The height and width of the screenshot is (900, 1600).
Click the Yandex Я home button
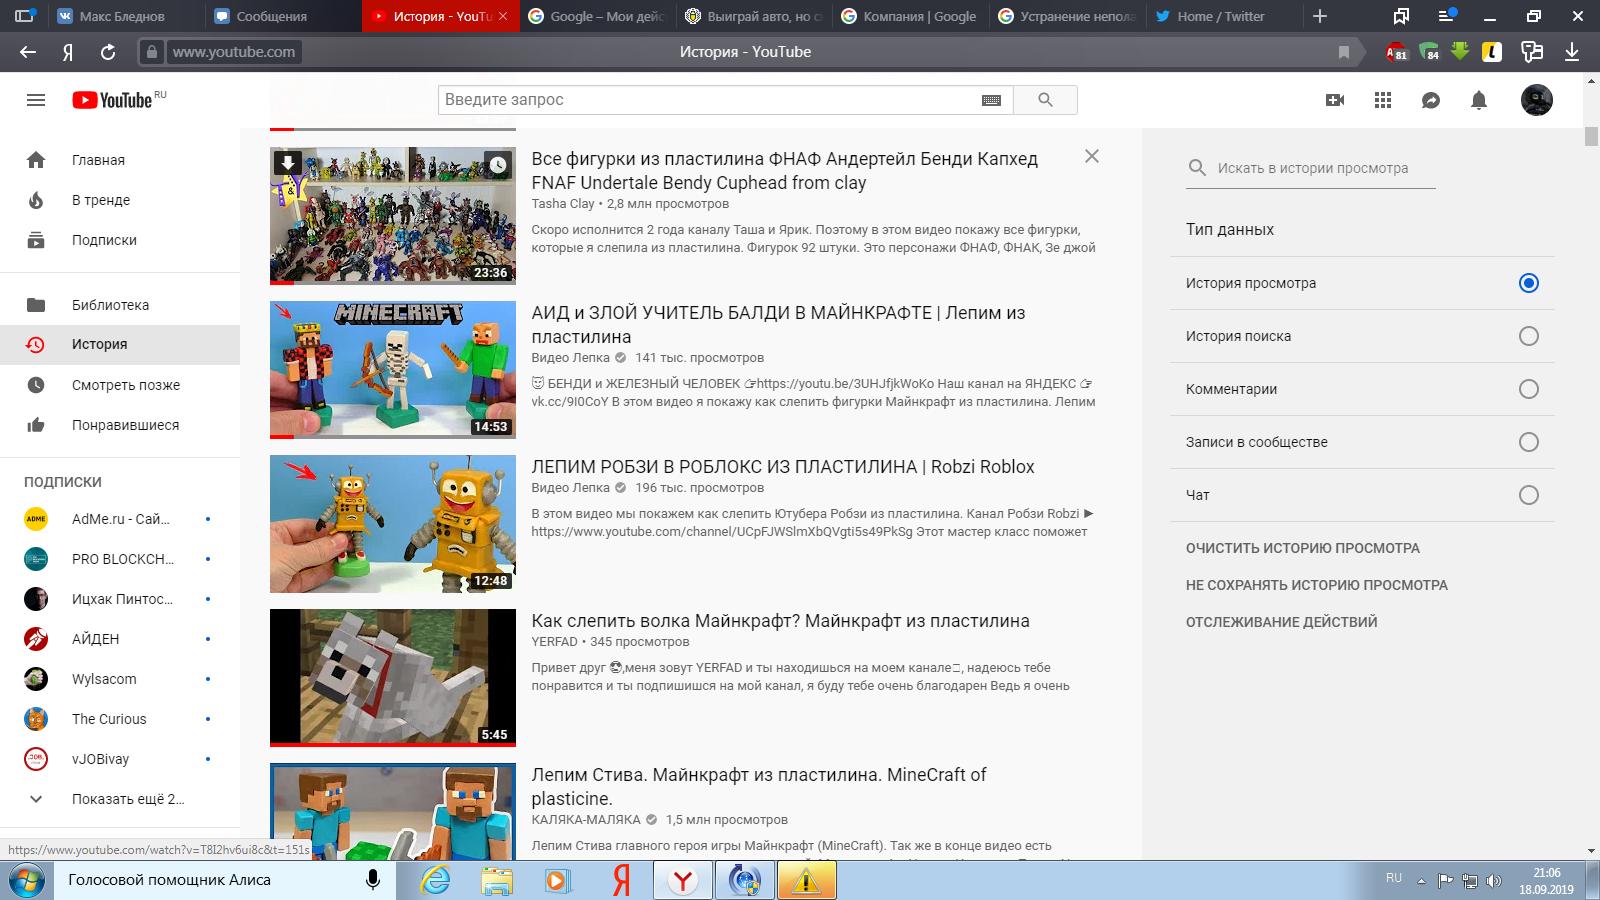(x=68, y=52)
